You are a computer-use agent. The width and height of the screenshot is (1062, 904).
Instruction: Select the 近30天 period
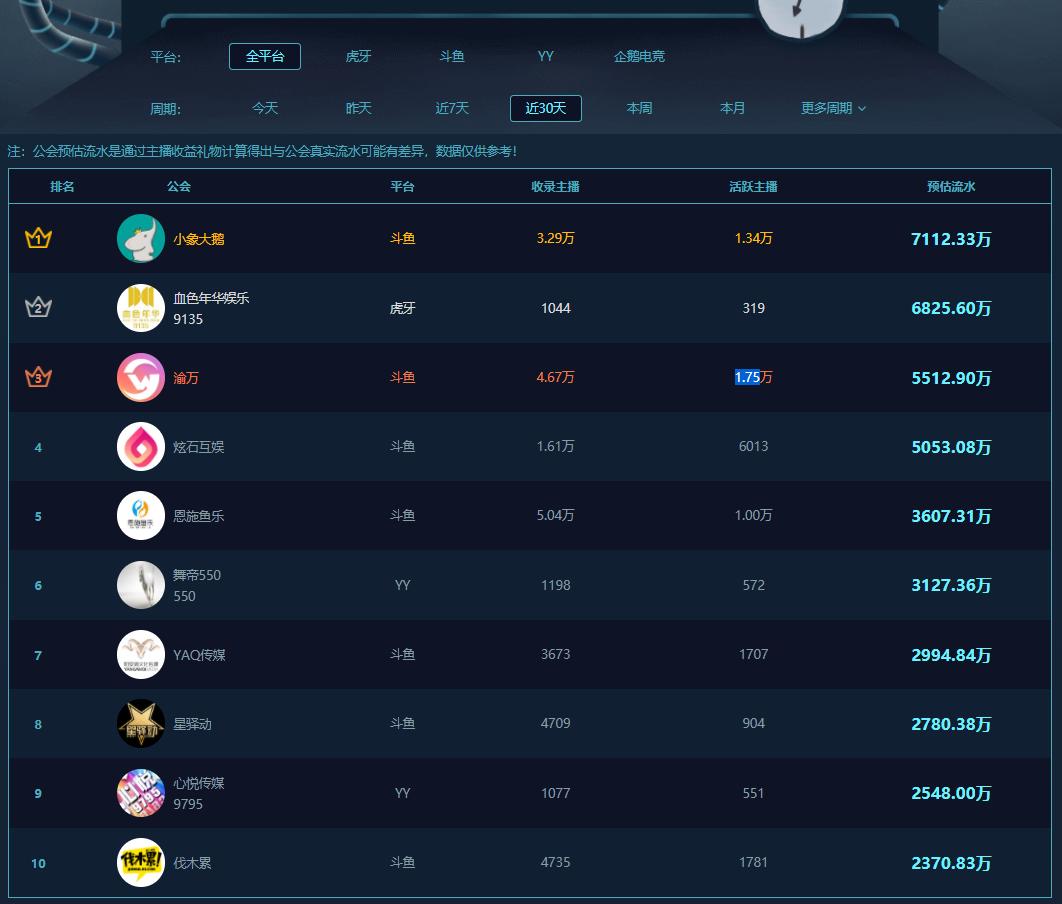[545, 108]
